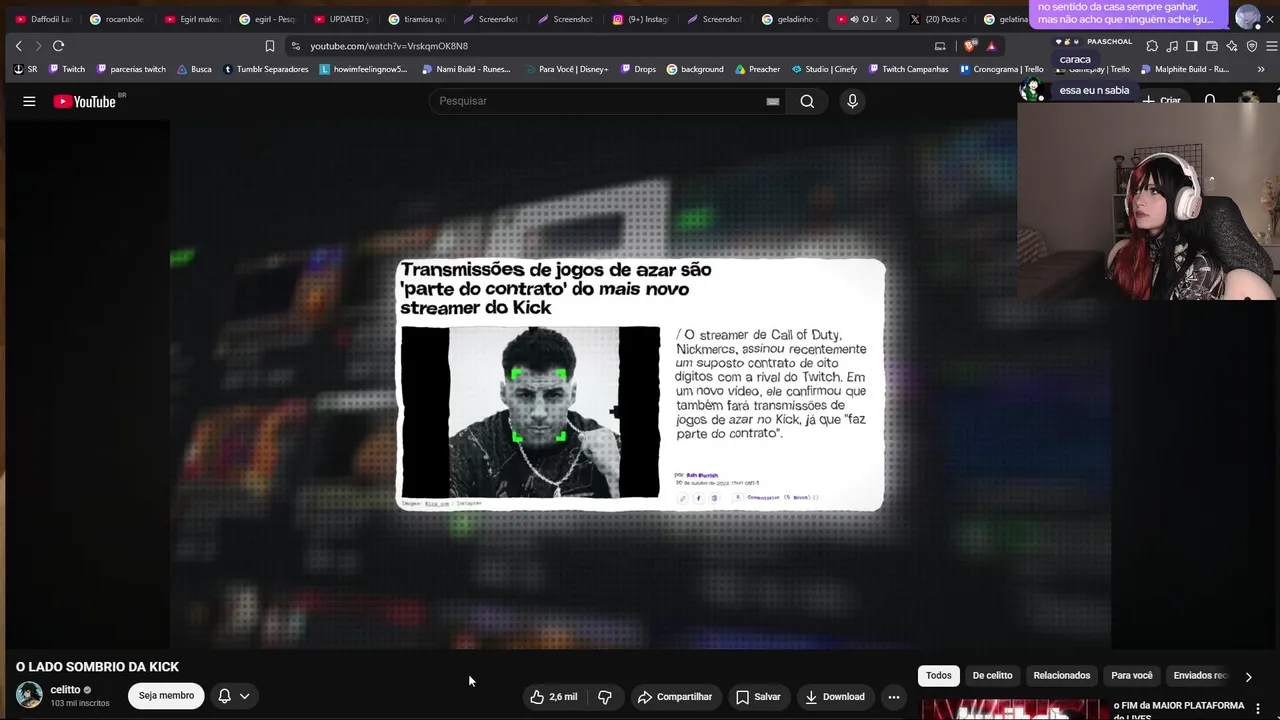Screen dimensions: 1280x720
Task: Show more filter chips with right arrow
Action: (x=1248, y=677)
